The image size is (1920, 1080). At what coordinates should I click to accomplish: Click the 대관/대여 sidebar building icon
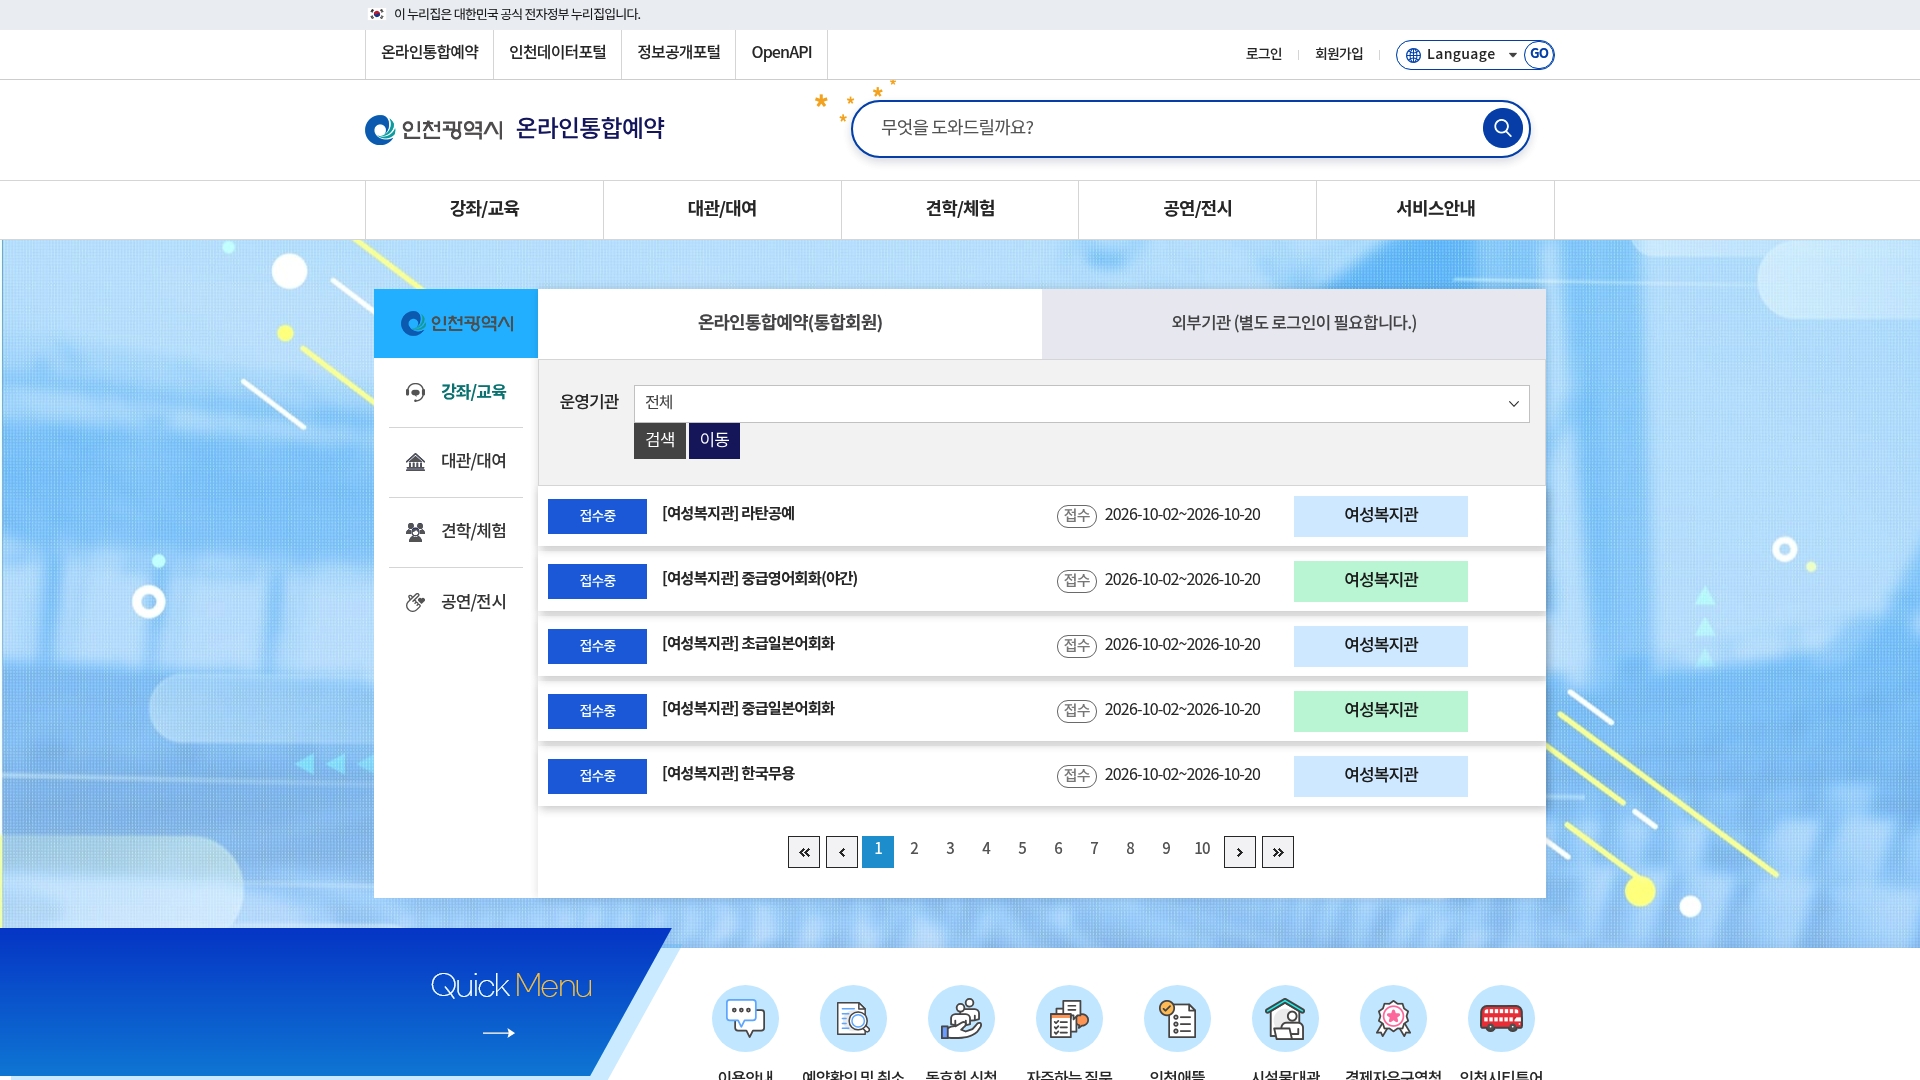tap(415, 462)
